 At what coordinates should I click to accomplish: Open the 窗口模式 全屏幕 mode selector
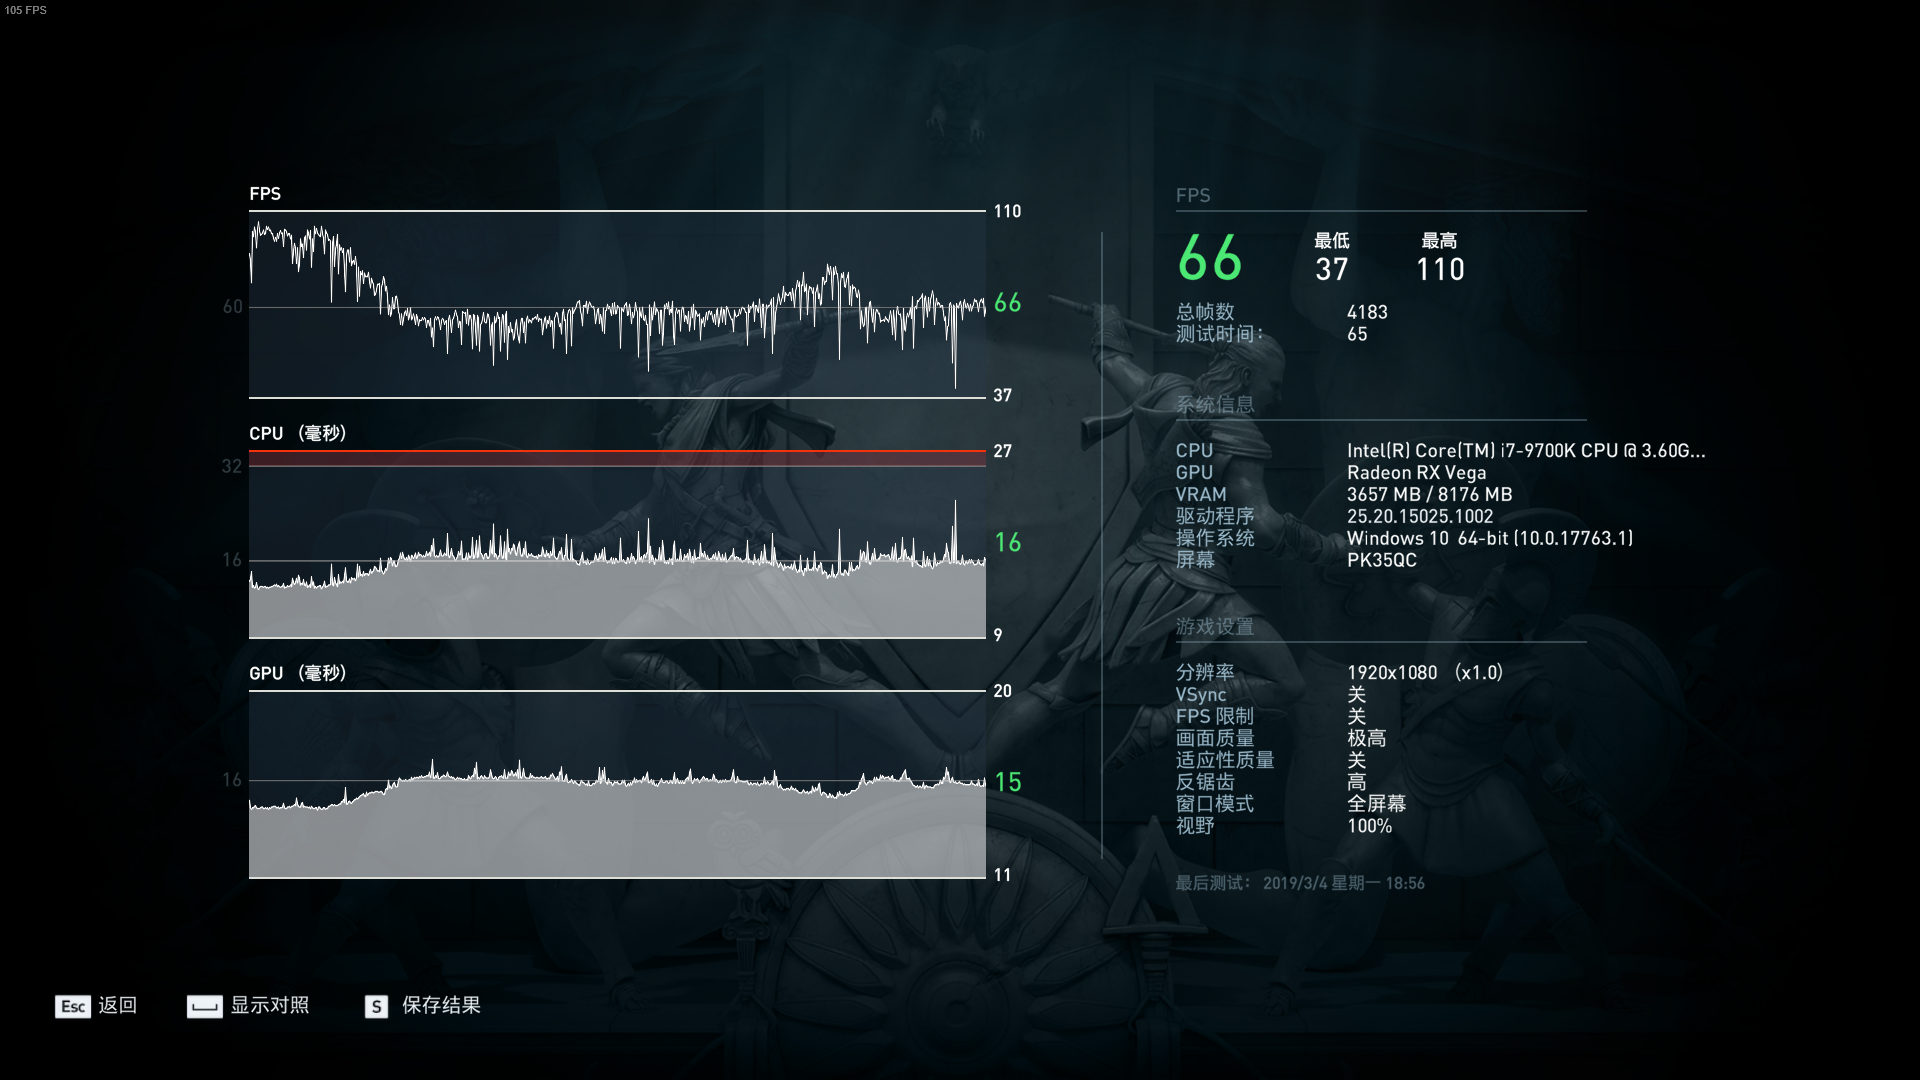(x=1378, y=804)
